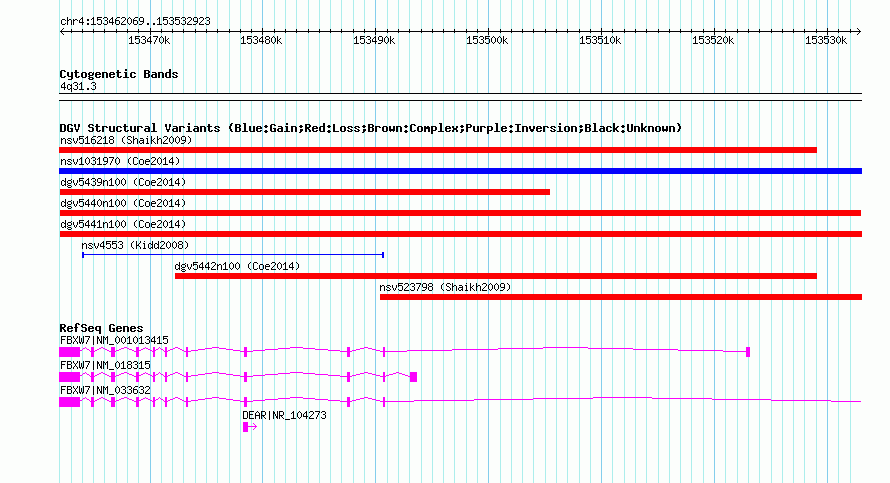Click the nsv523798 (Shaikh2009) label
Screen dimensions: 890x483
pos(446,287)
